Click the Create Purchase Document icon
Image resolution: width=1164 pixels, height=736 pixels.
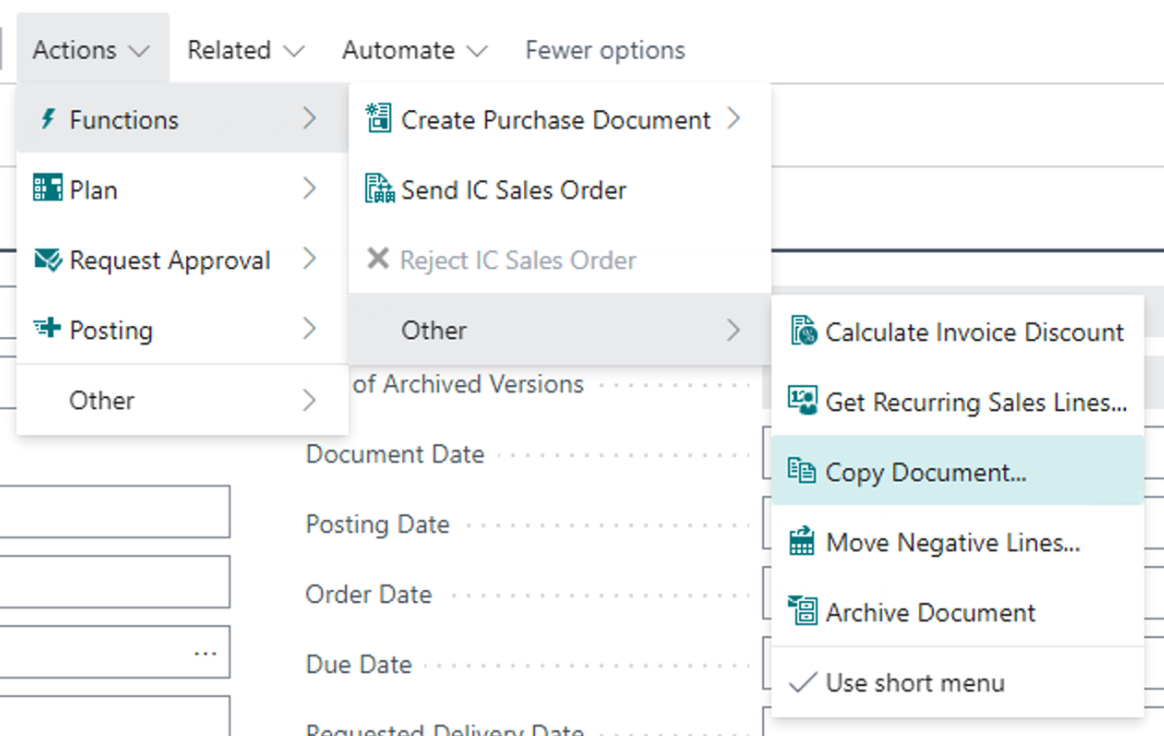pos(379,119)
